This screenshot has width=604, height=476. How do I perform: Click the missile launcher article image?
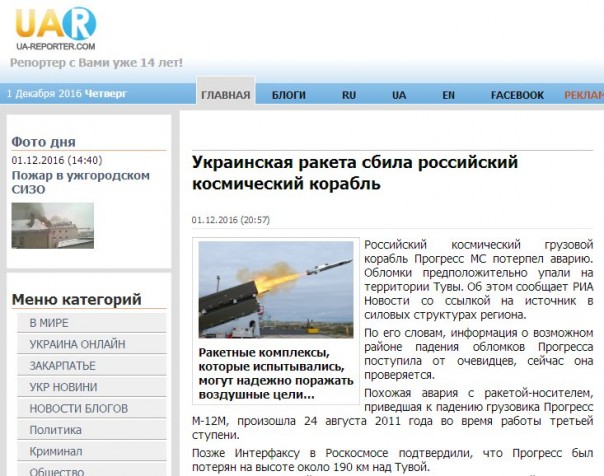click(276, 291)
